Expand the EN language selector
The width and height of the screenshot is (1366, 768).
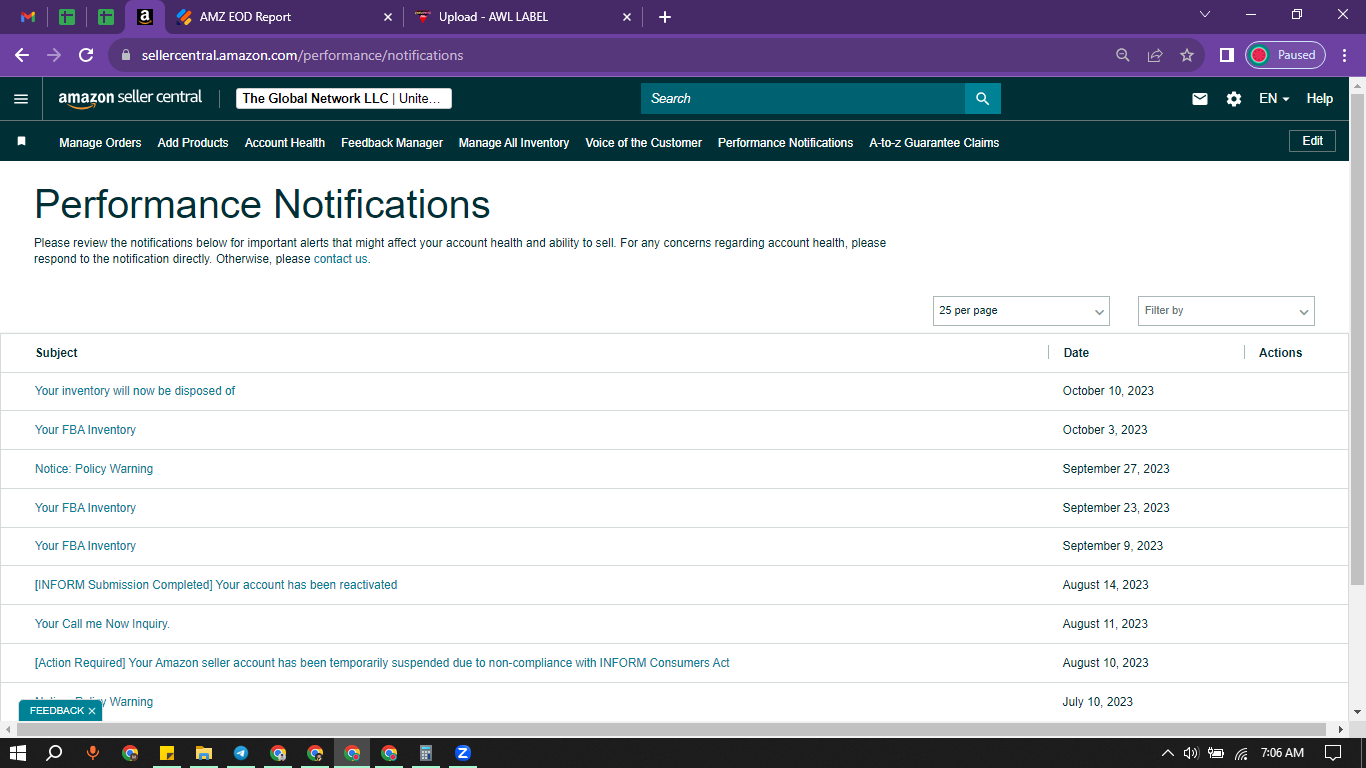click(x=1274, y=99)
